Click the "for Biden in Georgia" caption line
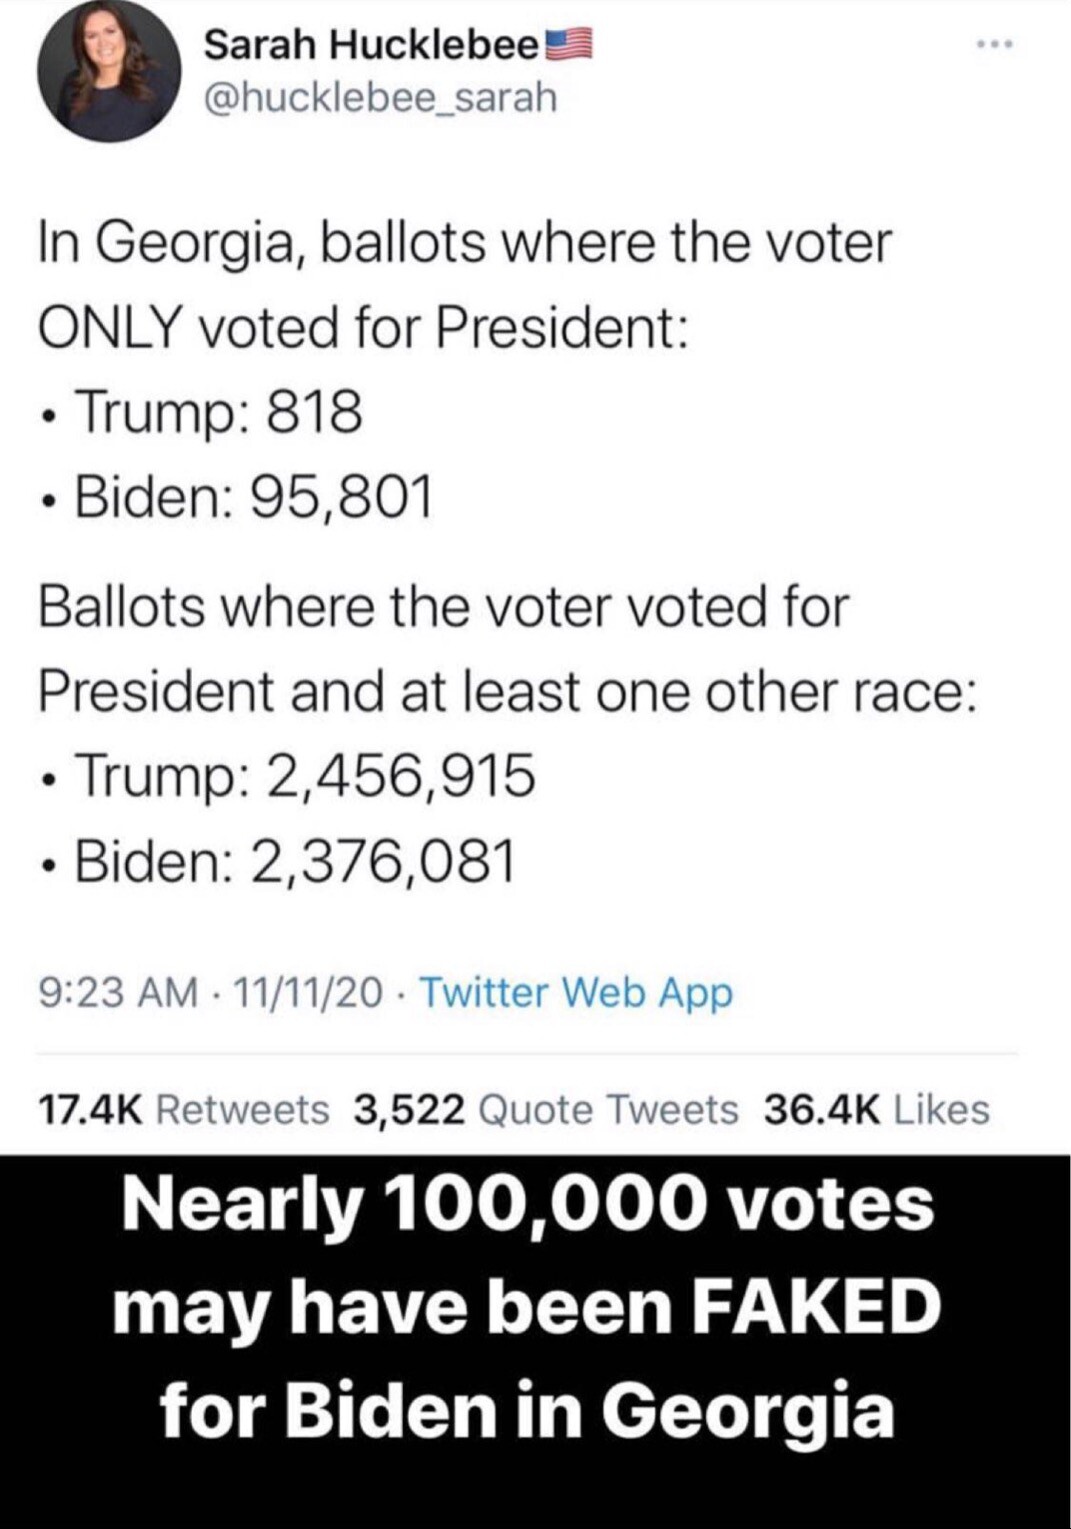 click(x=527, y=1409)
